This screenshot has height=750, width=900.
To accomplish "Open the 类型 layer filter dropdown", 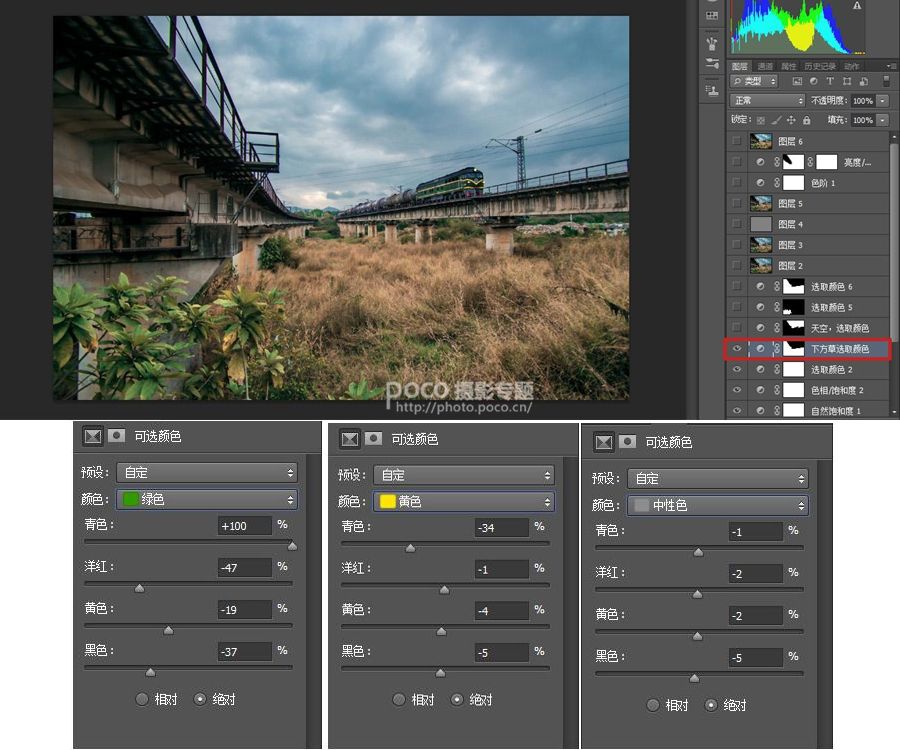I will pyautogui.click(x=754, y=81).
